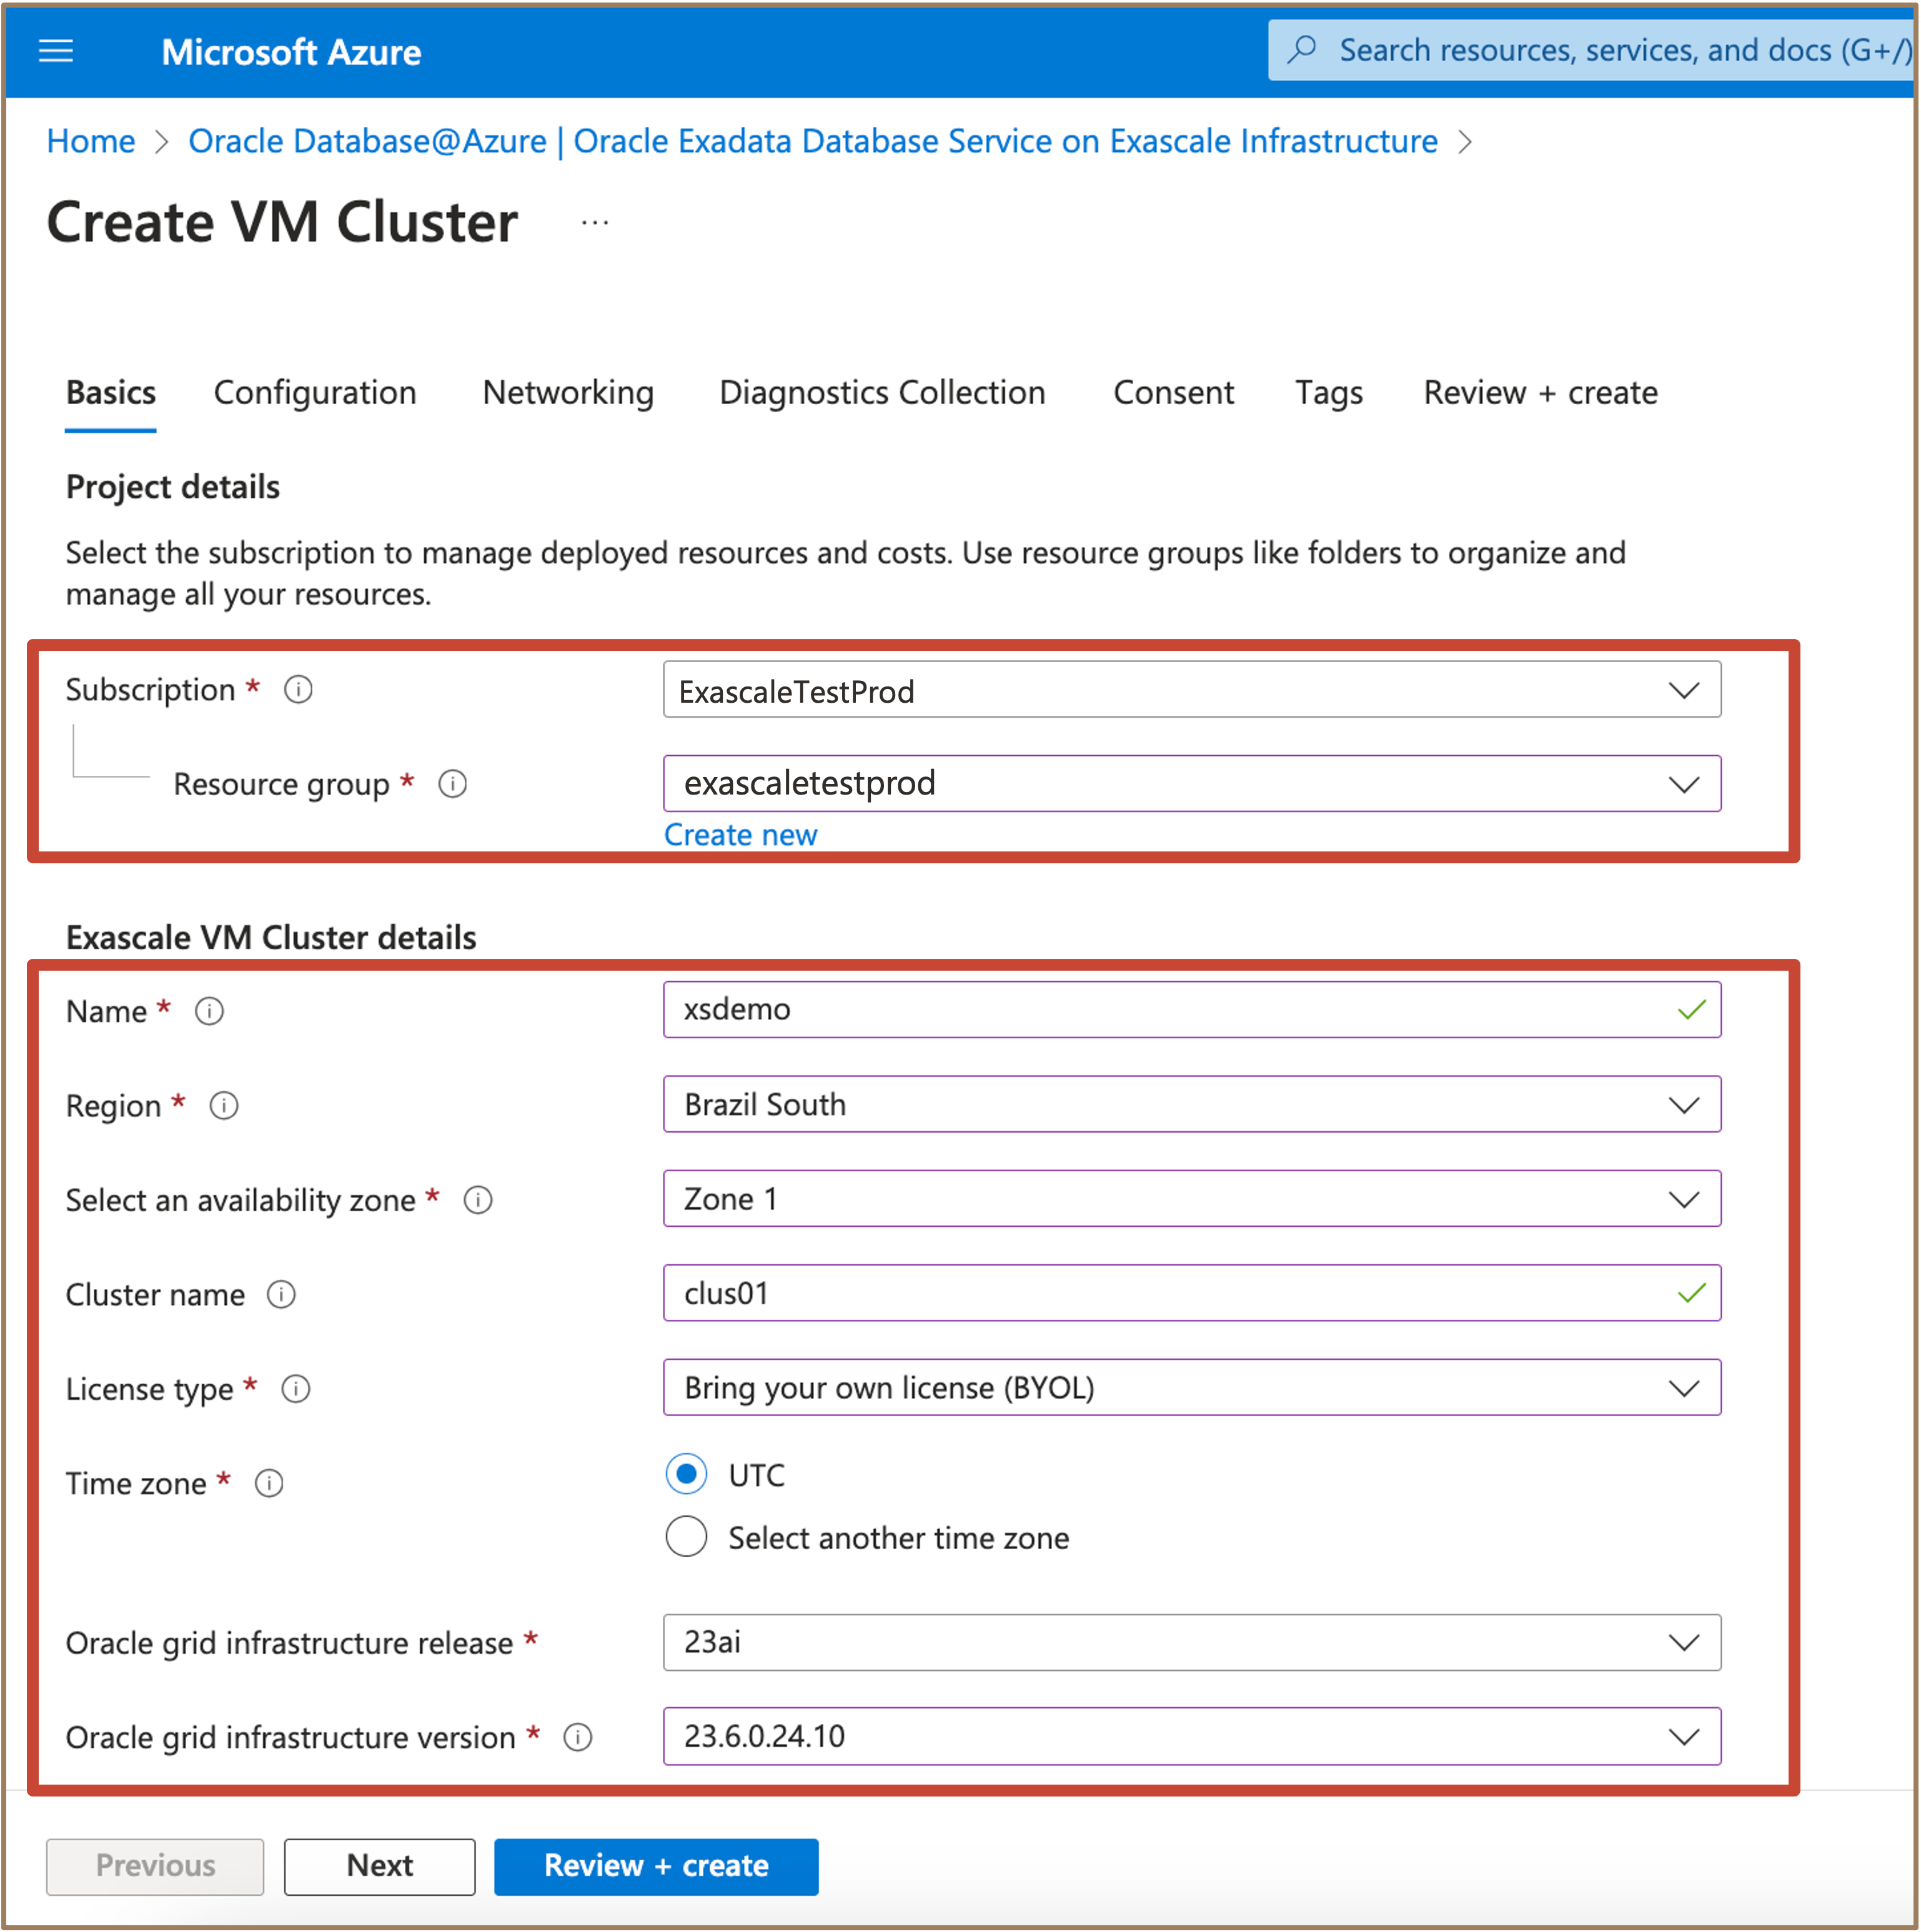Viewport: 1921px width, 1932px height.
Task: Open the ellipsis menu beside Create VM Cluster
Action: [x=595, y=223]
